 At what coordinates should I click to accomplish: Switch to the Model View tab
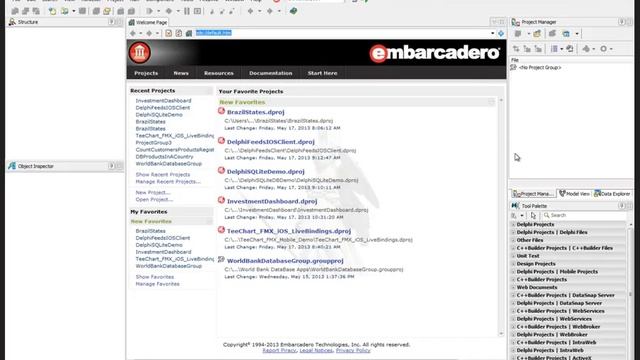[x=574, y=194]
